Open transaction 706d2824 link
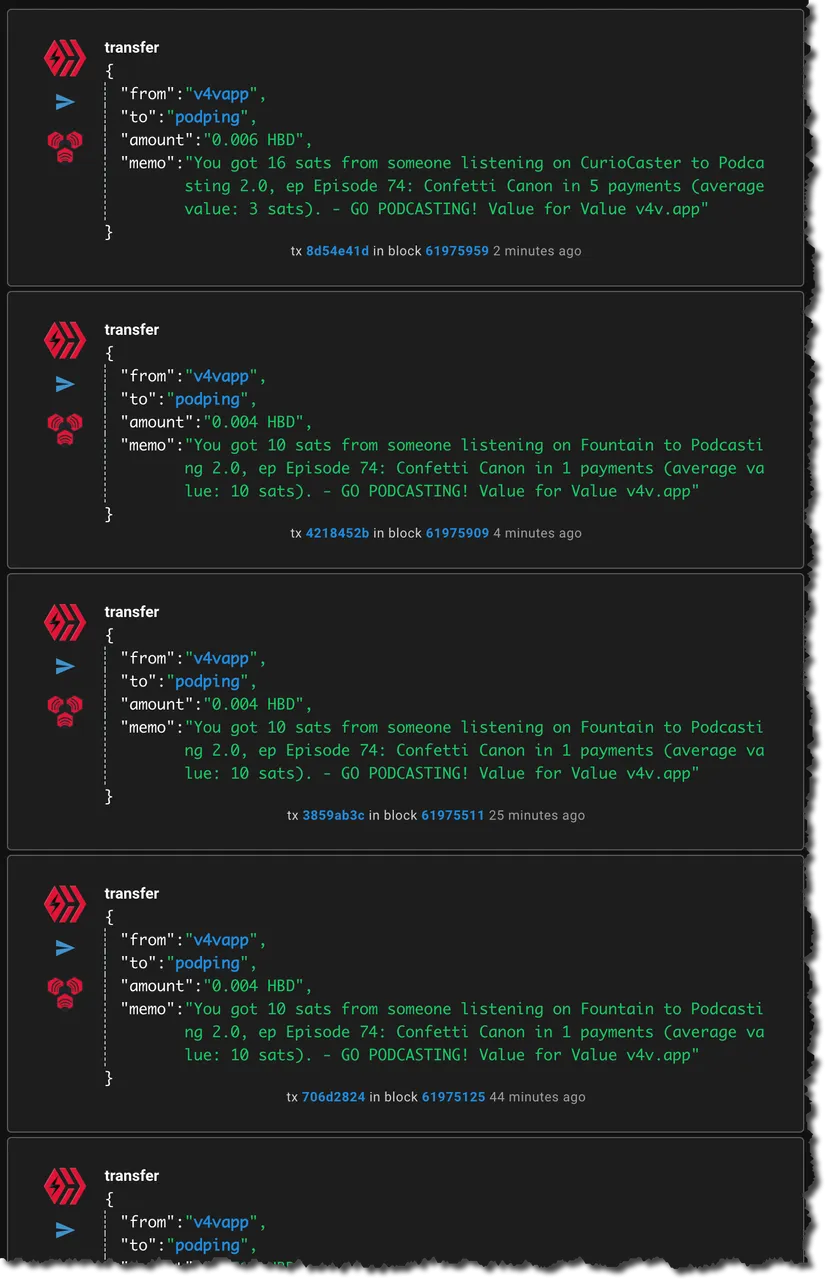826x1280 pixels. point(333,1097)
